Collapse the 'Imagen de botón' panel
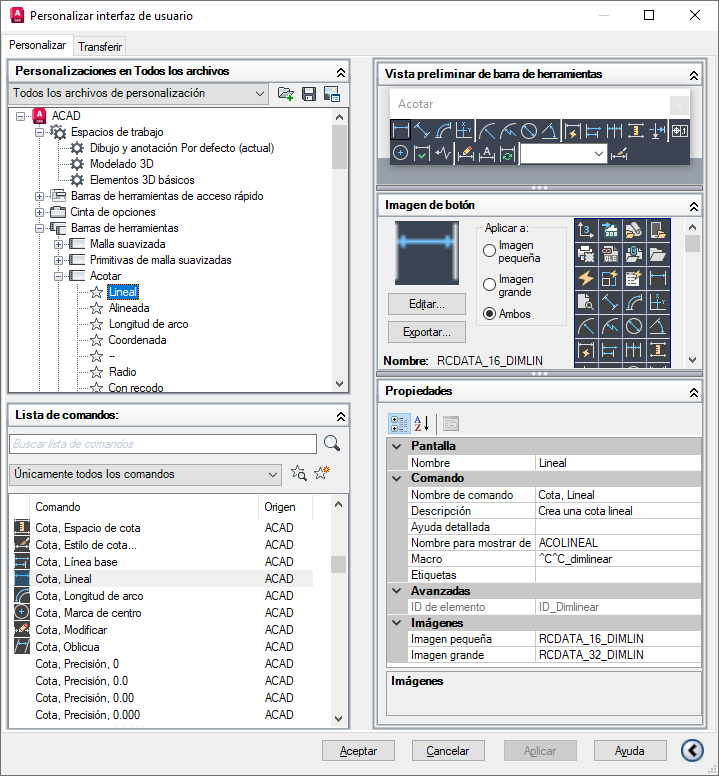Viewport: 719px width, 776px height. click(x=694, y=206)
